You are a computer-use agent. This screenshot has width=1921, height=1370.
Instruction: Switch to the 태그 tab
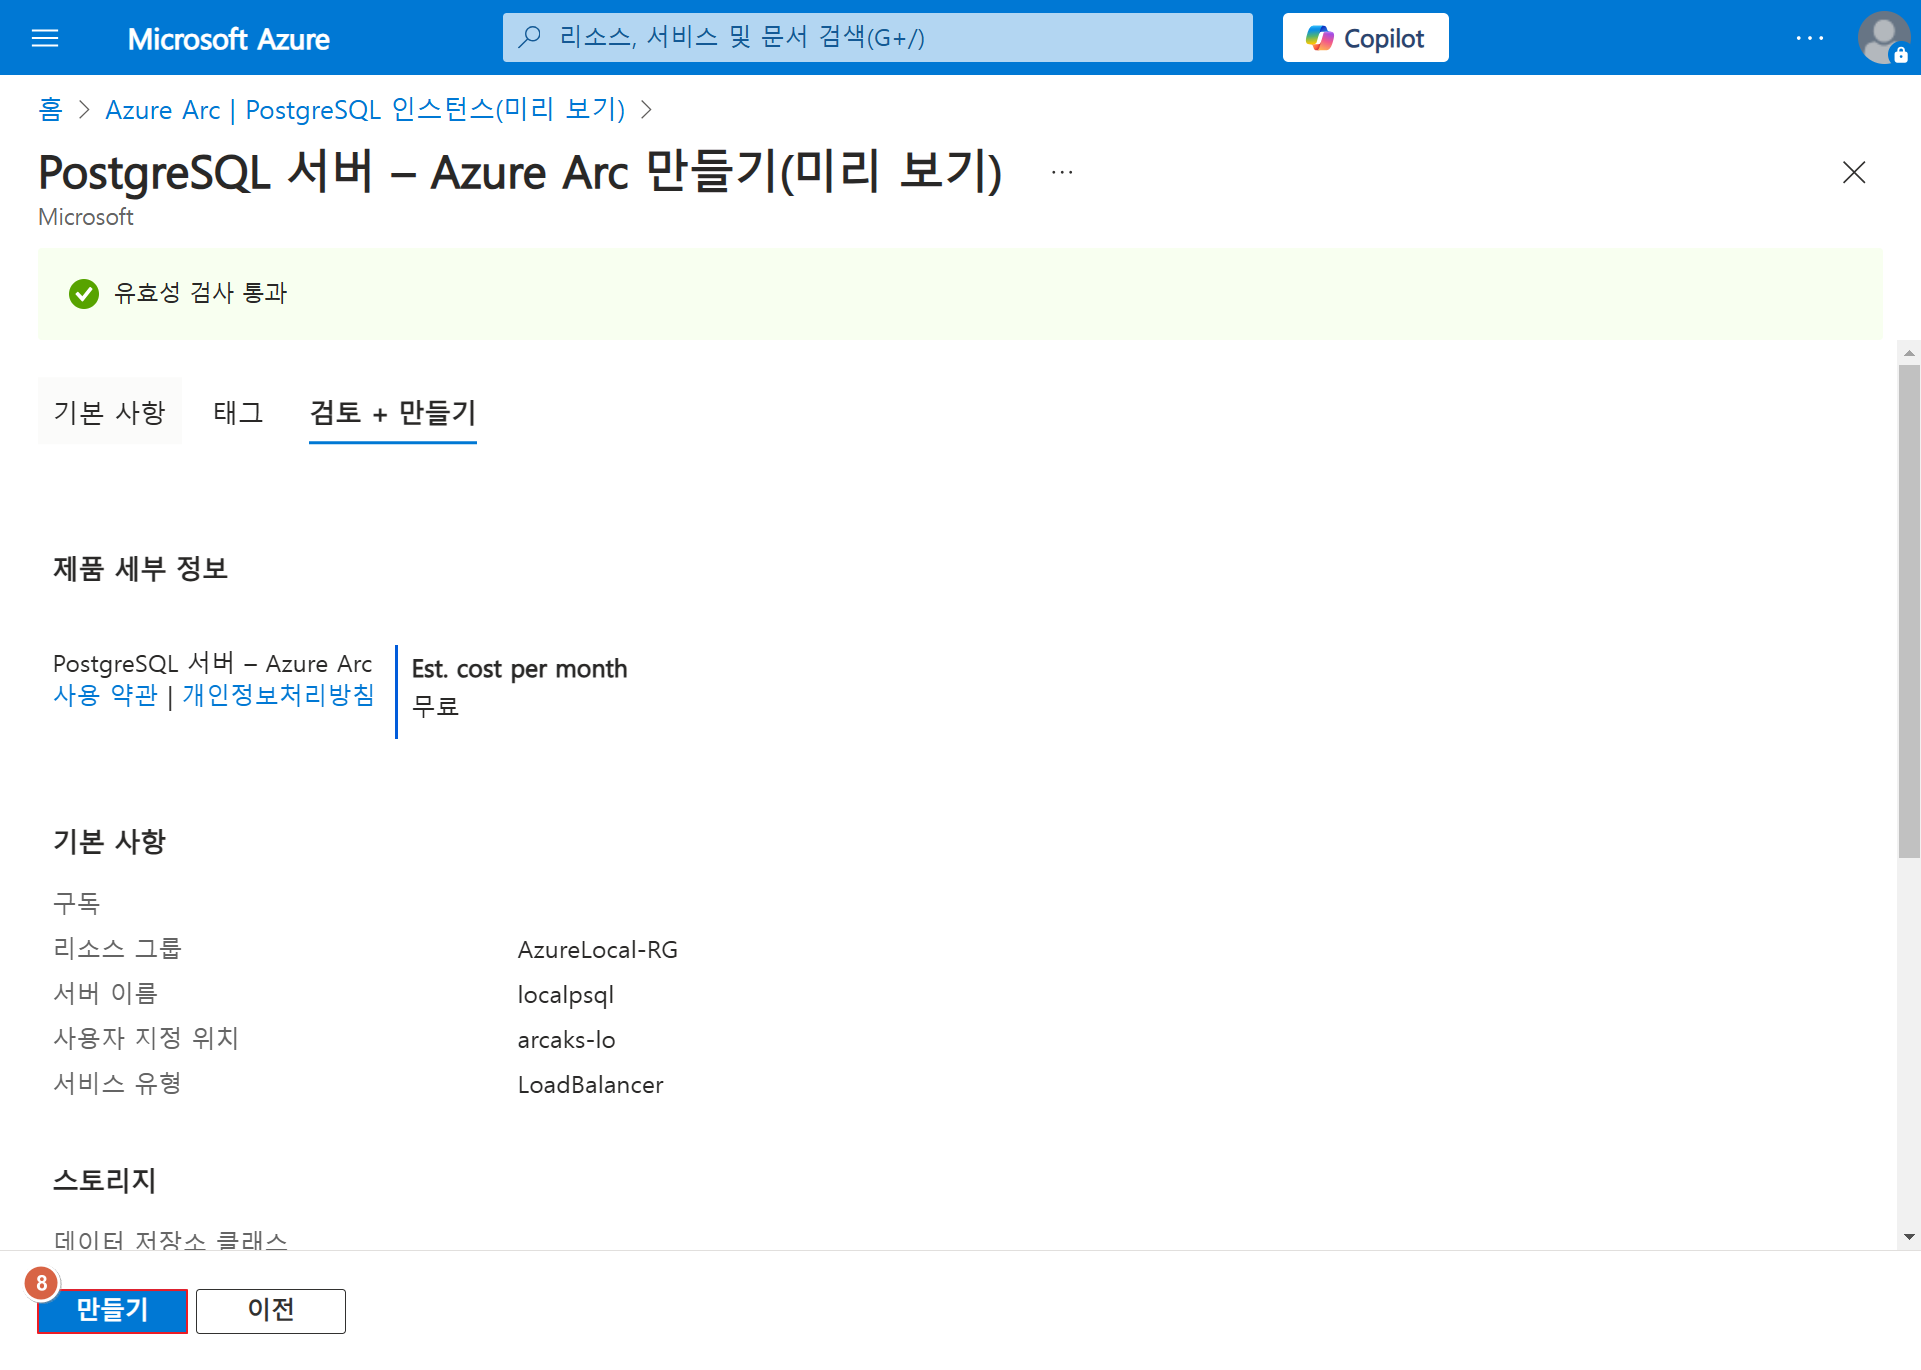pos(238,412)
